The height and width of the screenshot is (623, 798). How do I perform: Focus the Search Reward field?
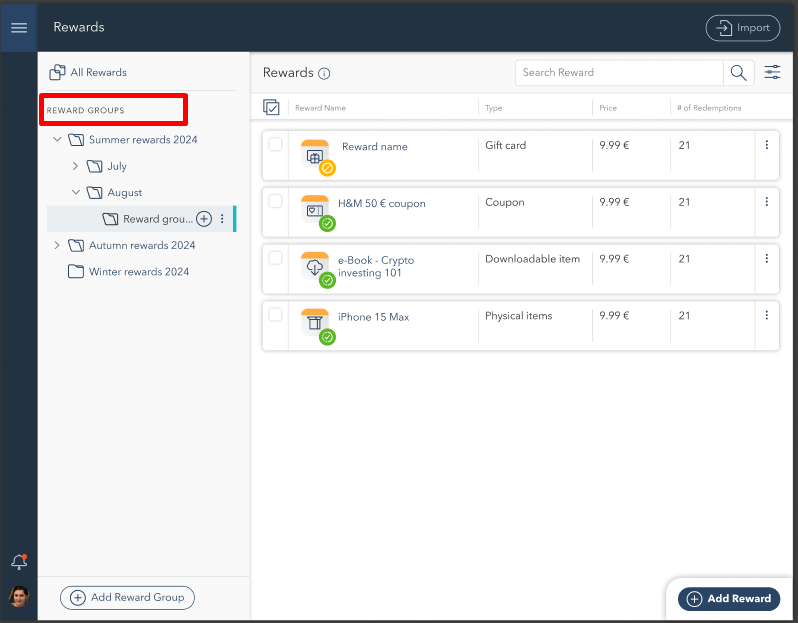(x=619, y=73)
